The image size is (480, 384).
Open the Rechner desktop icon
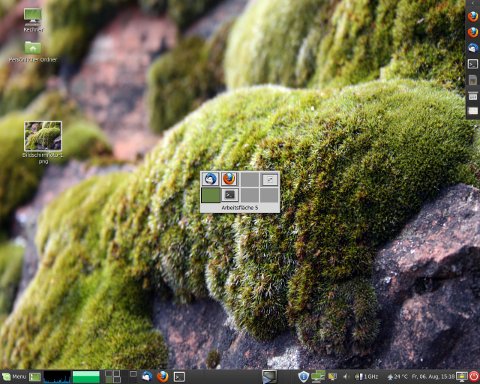tap(33, 20)
